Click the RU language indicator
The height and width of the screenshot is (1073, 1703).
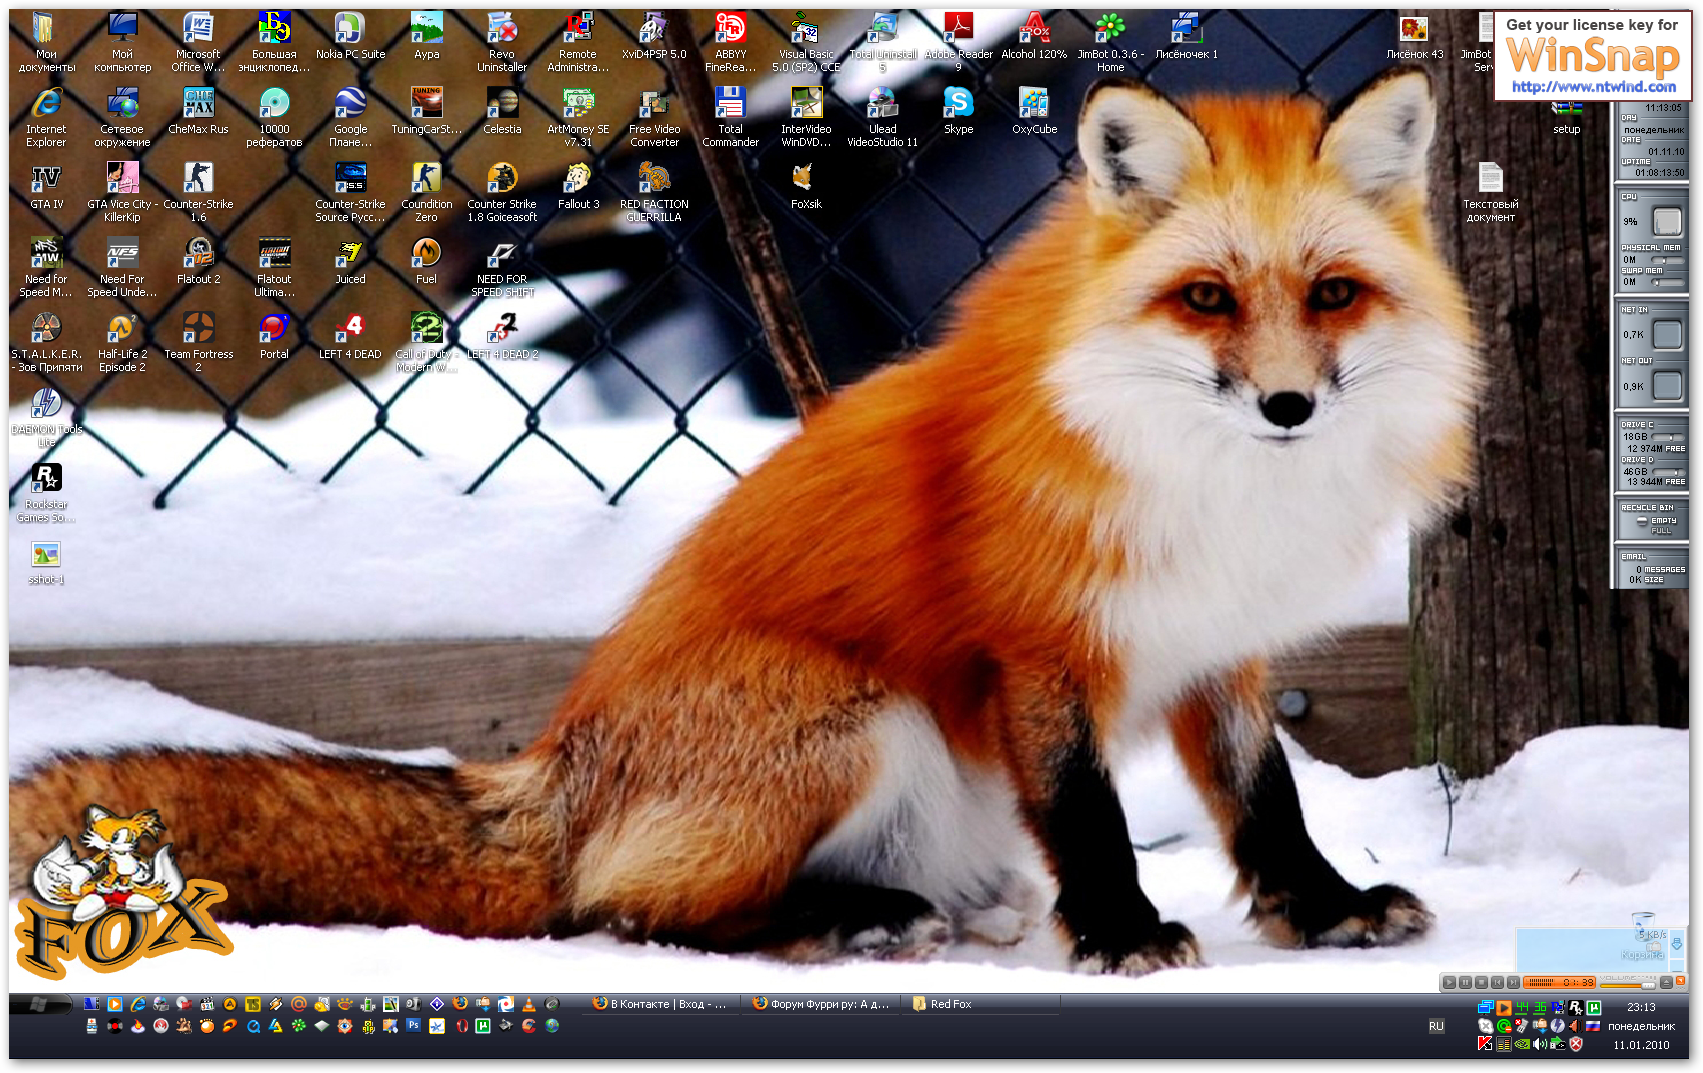1436,1026
